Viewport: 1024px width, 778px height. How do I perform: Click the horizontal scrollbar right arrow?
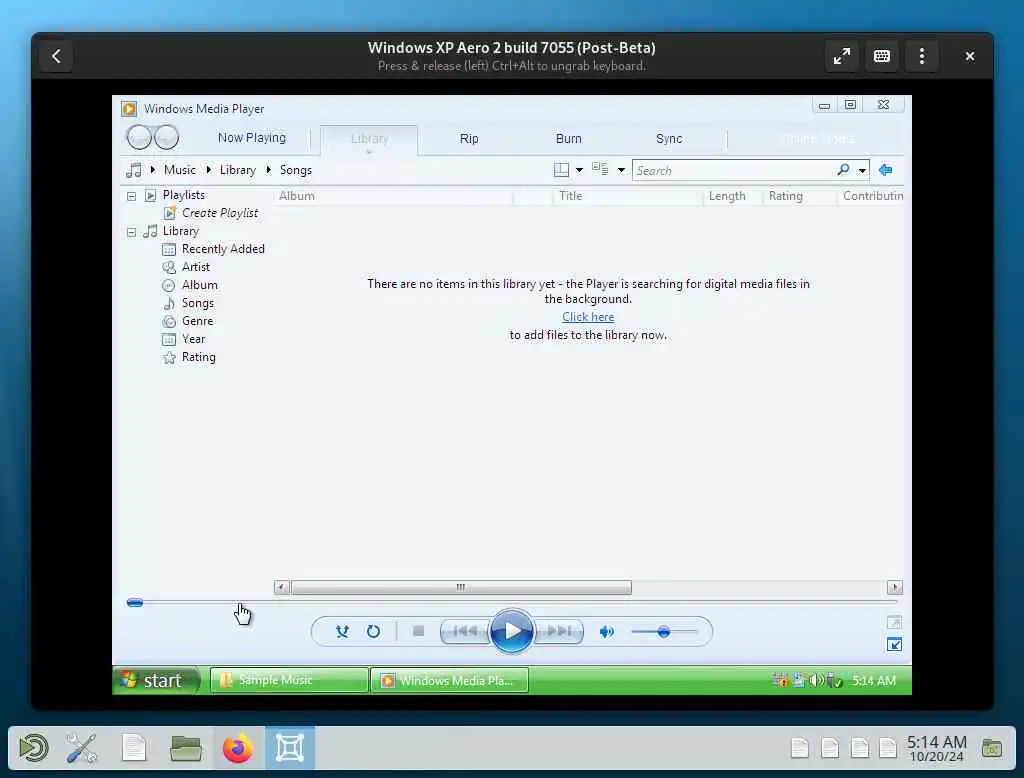[895, 587]
